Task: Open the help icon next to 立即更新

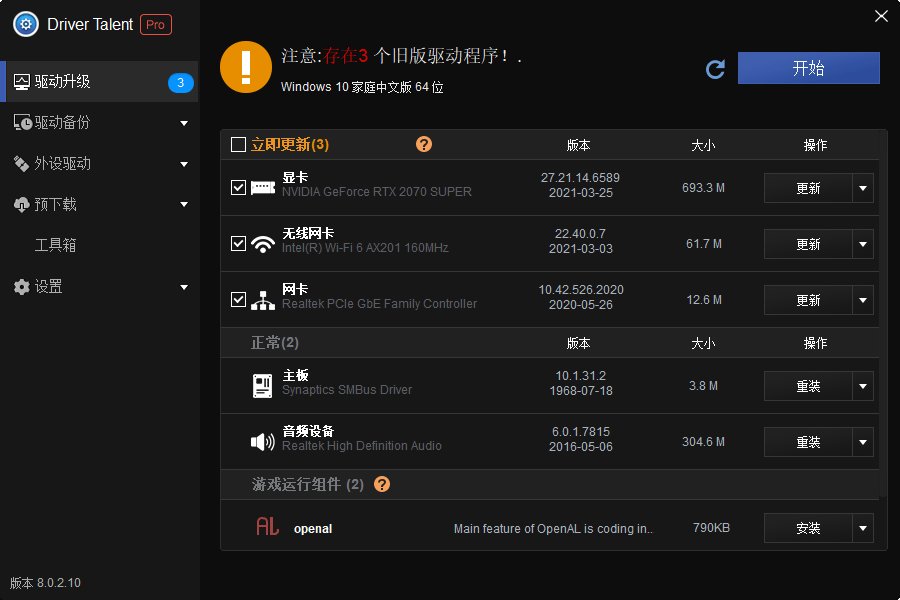Action: pyautogui.click(x=424, y=144)
